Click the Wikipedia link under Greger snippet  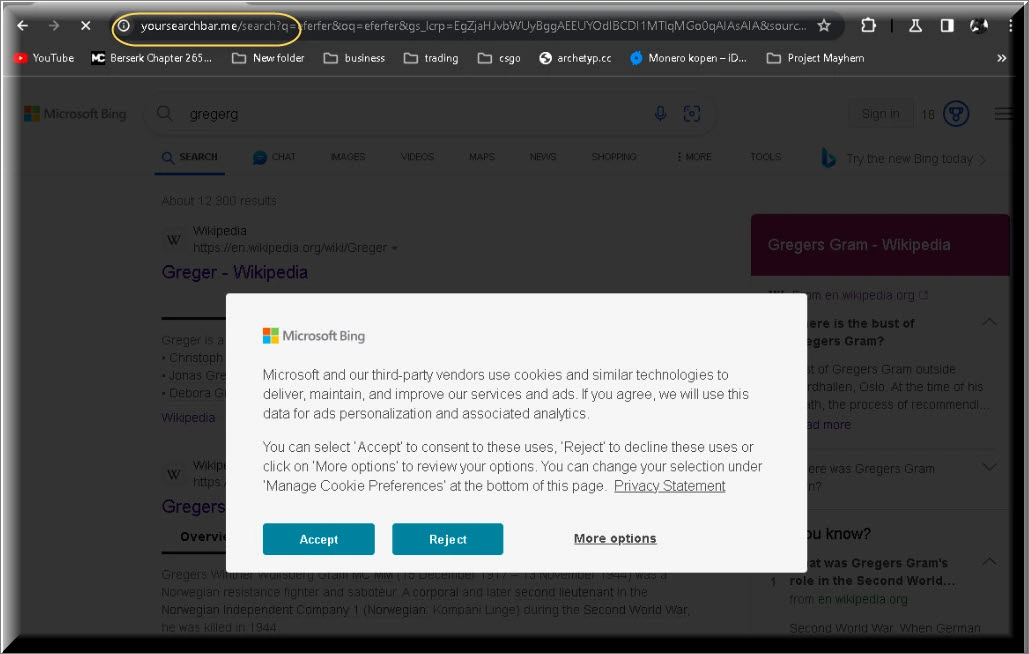[188, 418]
